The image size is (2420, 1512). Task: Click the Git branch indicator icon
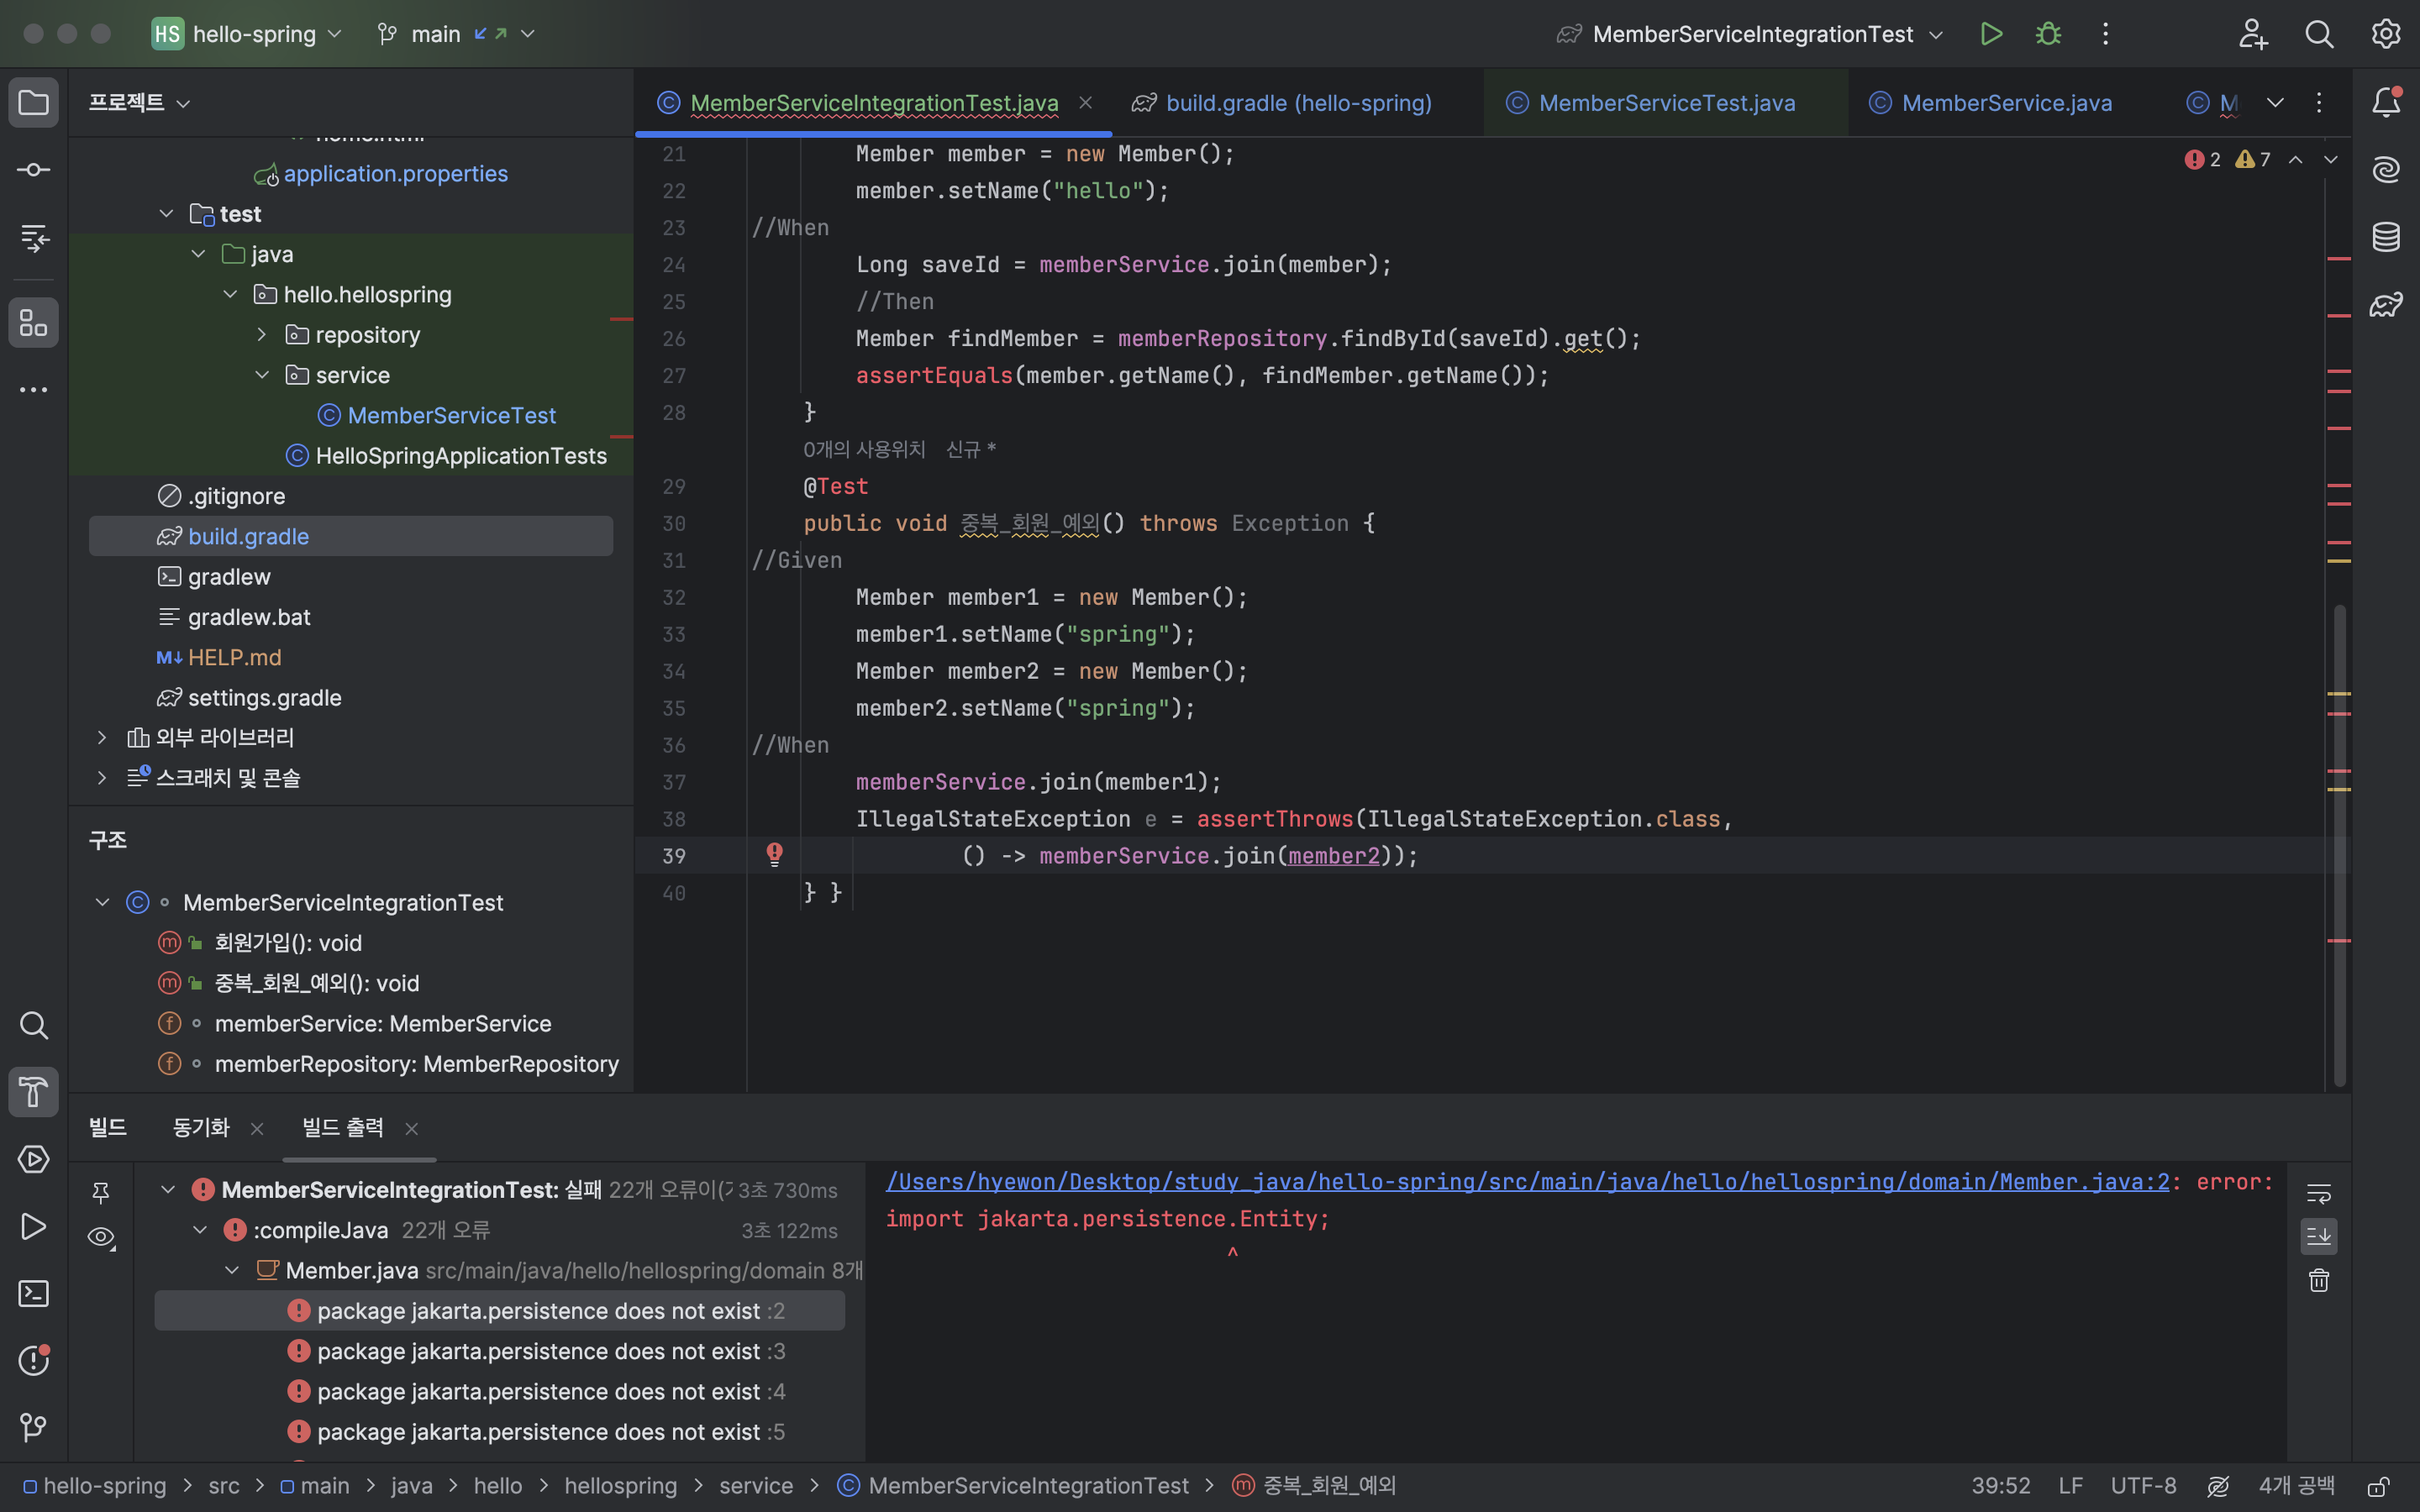pyautogui.click(x=378, y=34)
